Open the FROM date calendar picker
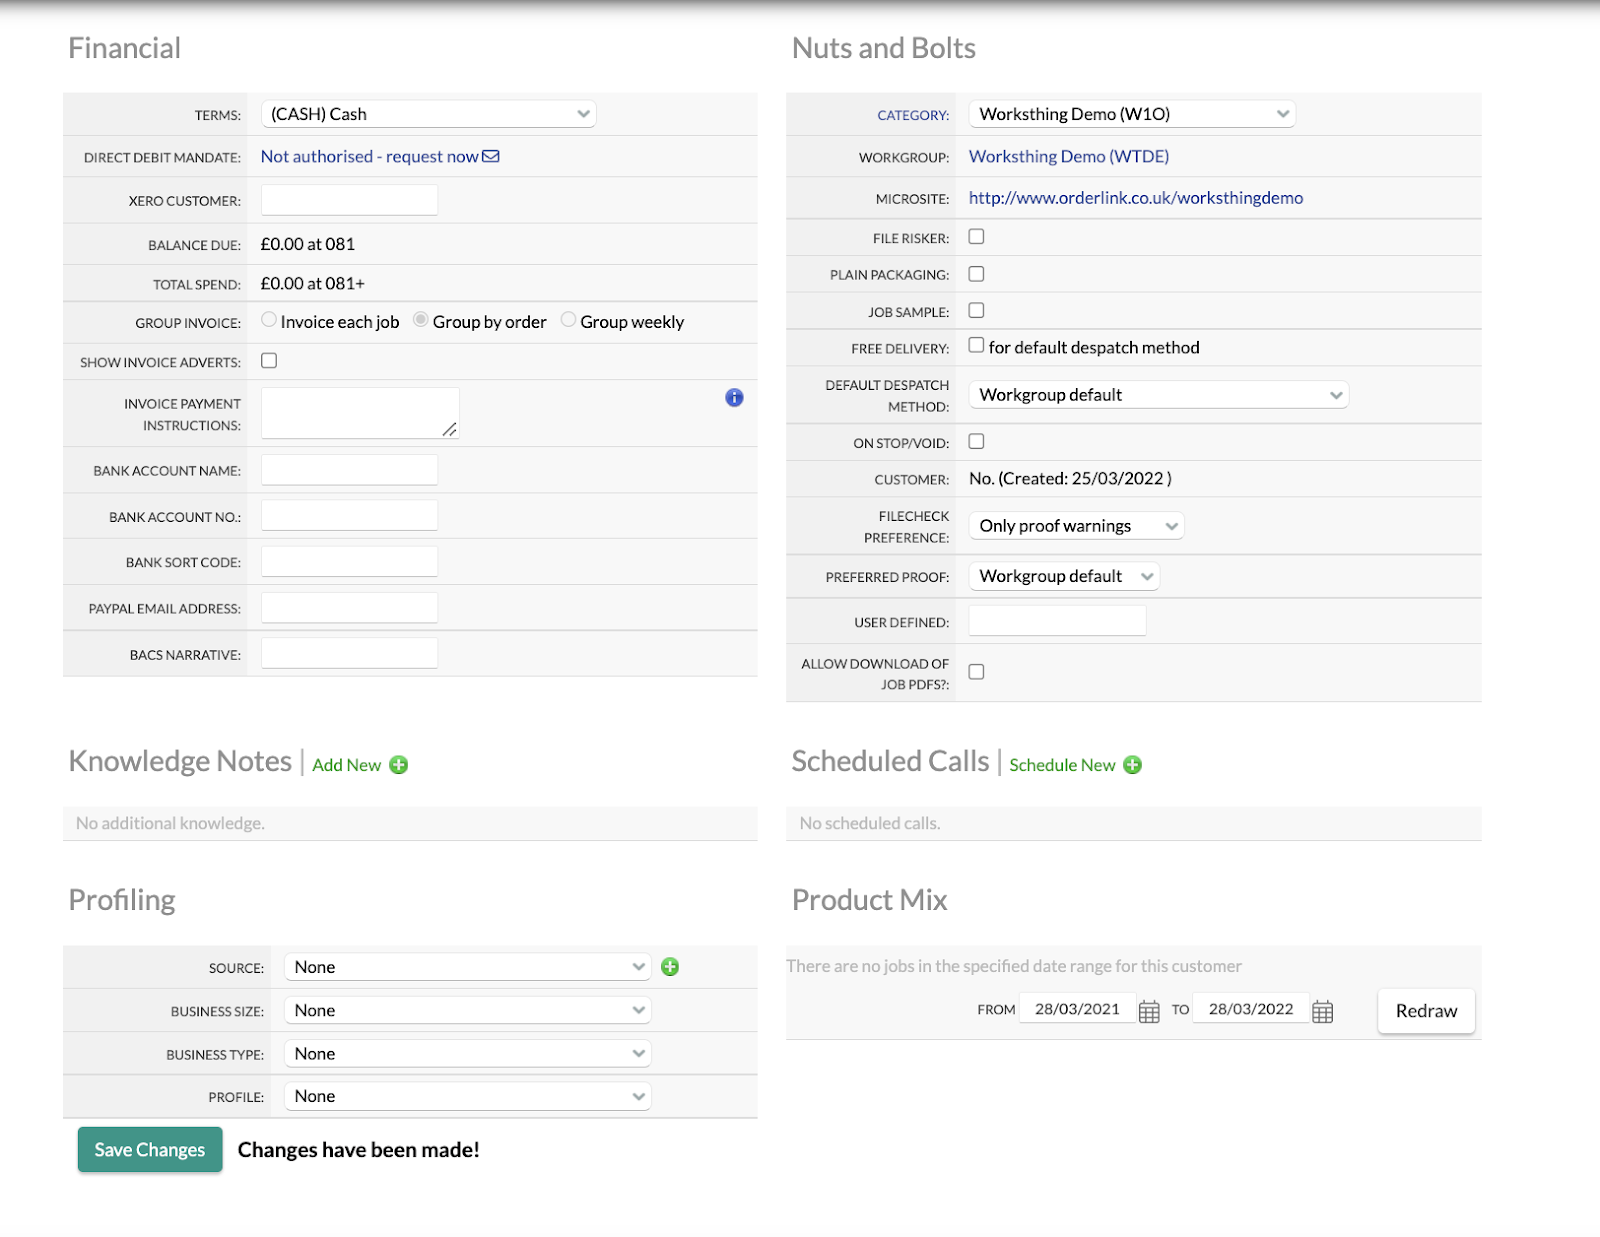Image resolution: width=1600 pixels, height=1237 pixels. (x=1149, y=1011)
